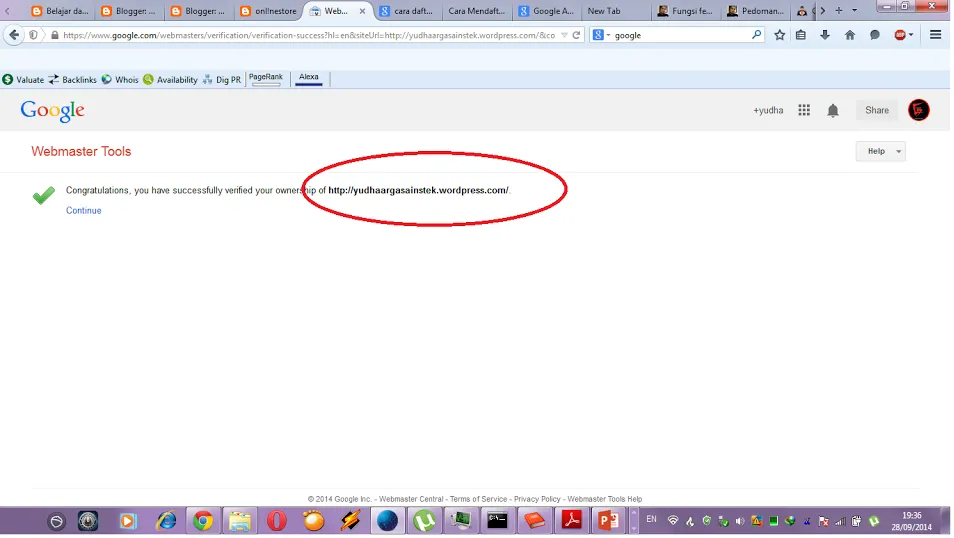Open the URL bar history dropdown arrow

564,35
